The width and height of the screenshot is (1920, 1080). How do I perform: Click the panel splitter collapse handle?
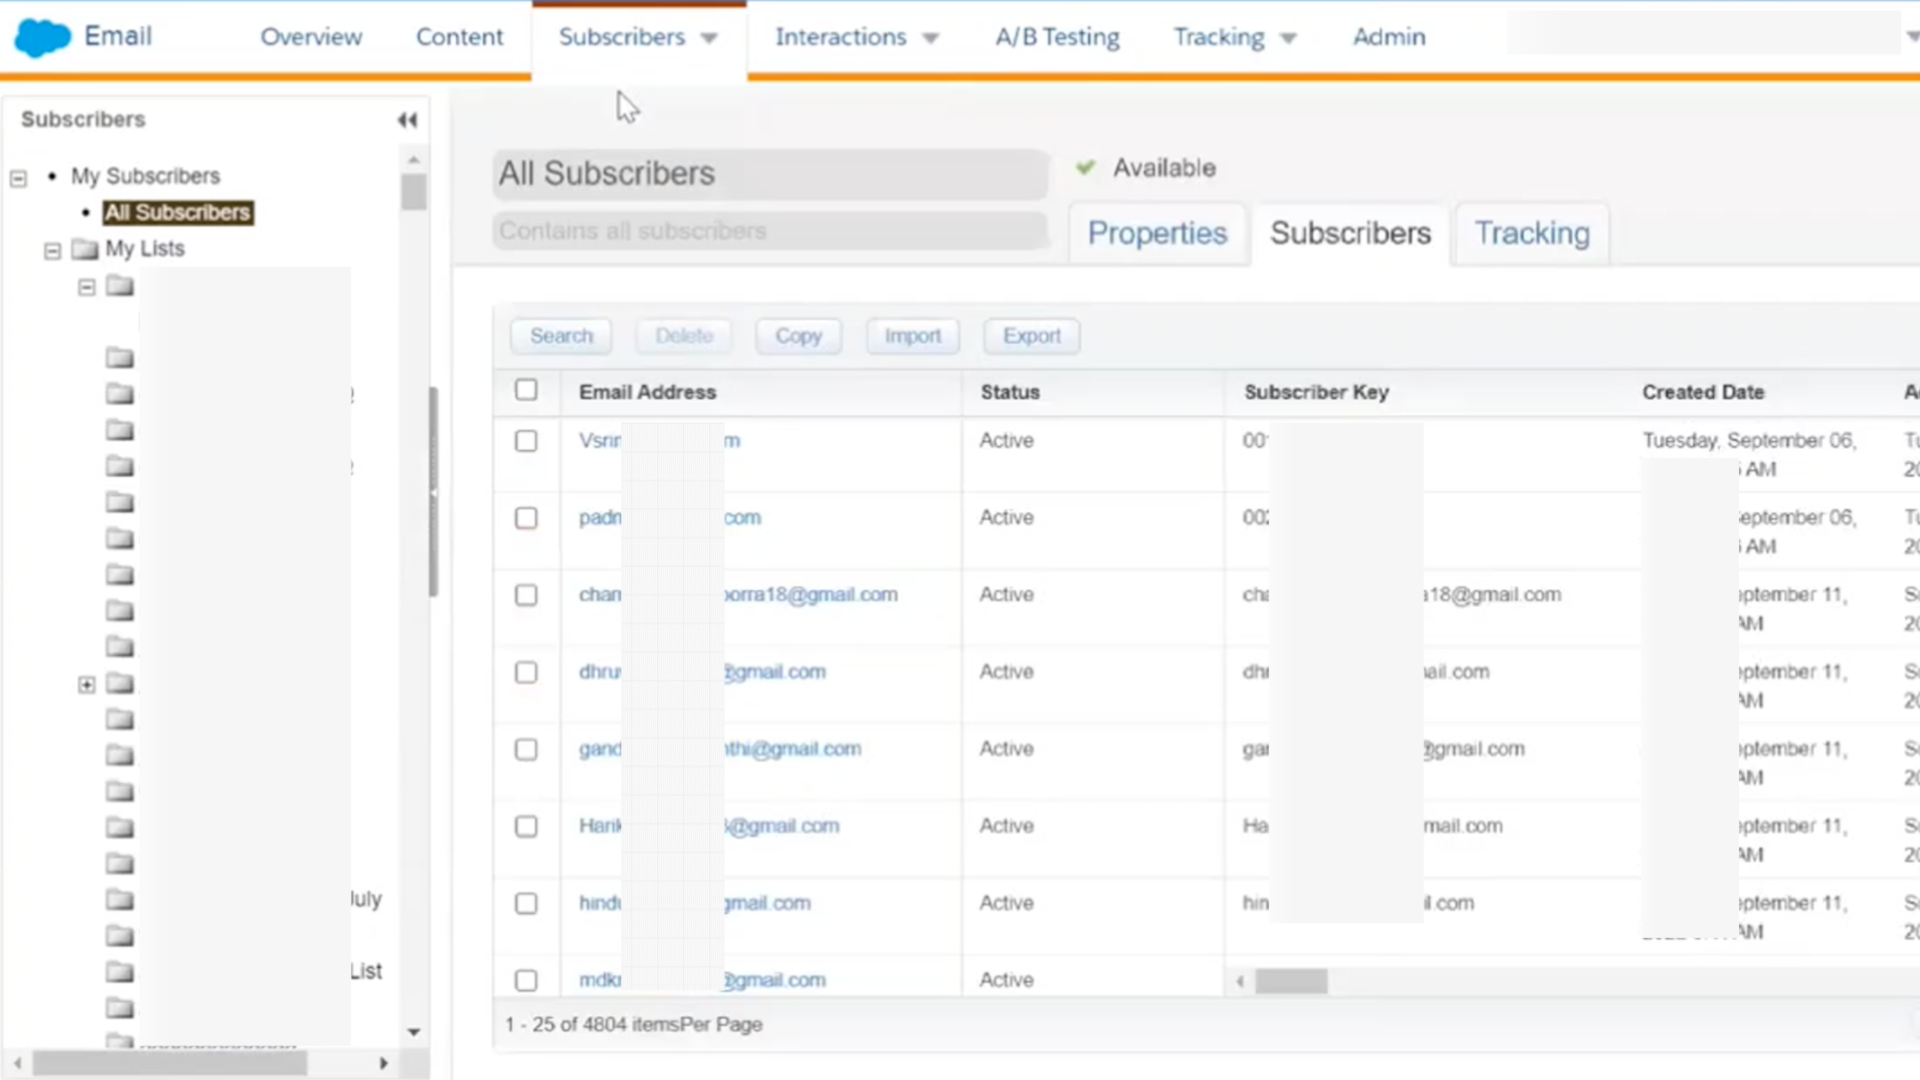tap(434, 492)
